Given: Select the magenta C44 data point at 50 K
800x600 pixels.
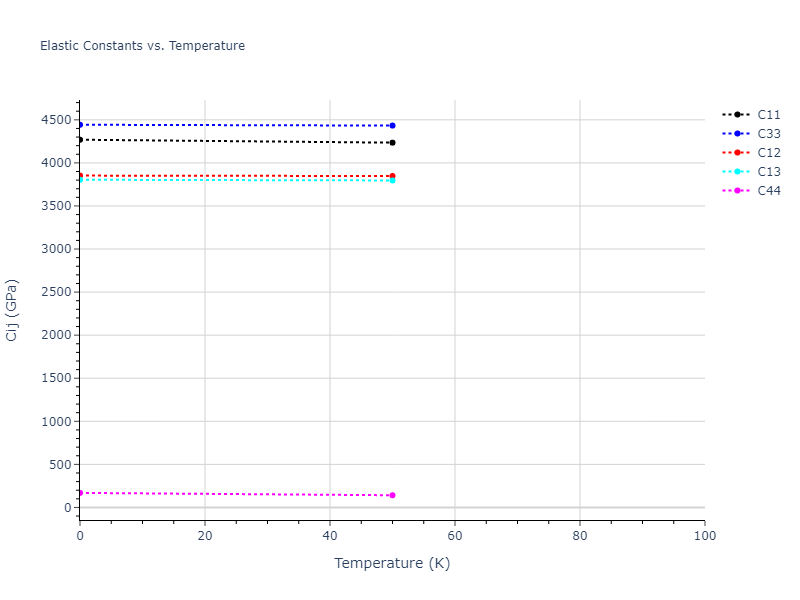Looking at the screenshot, I should pos(392,495).
